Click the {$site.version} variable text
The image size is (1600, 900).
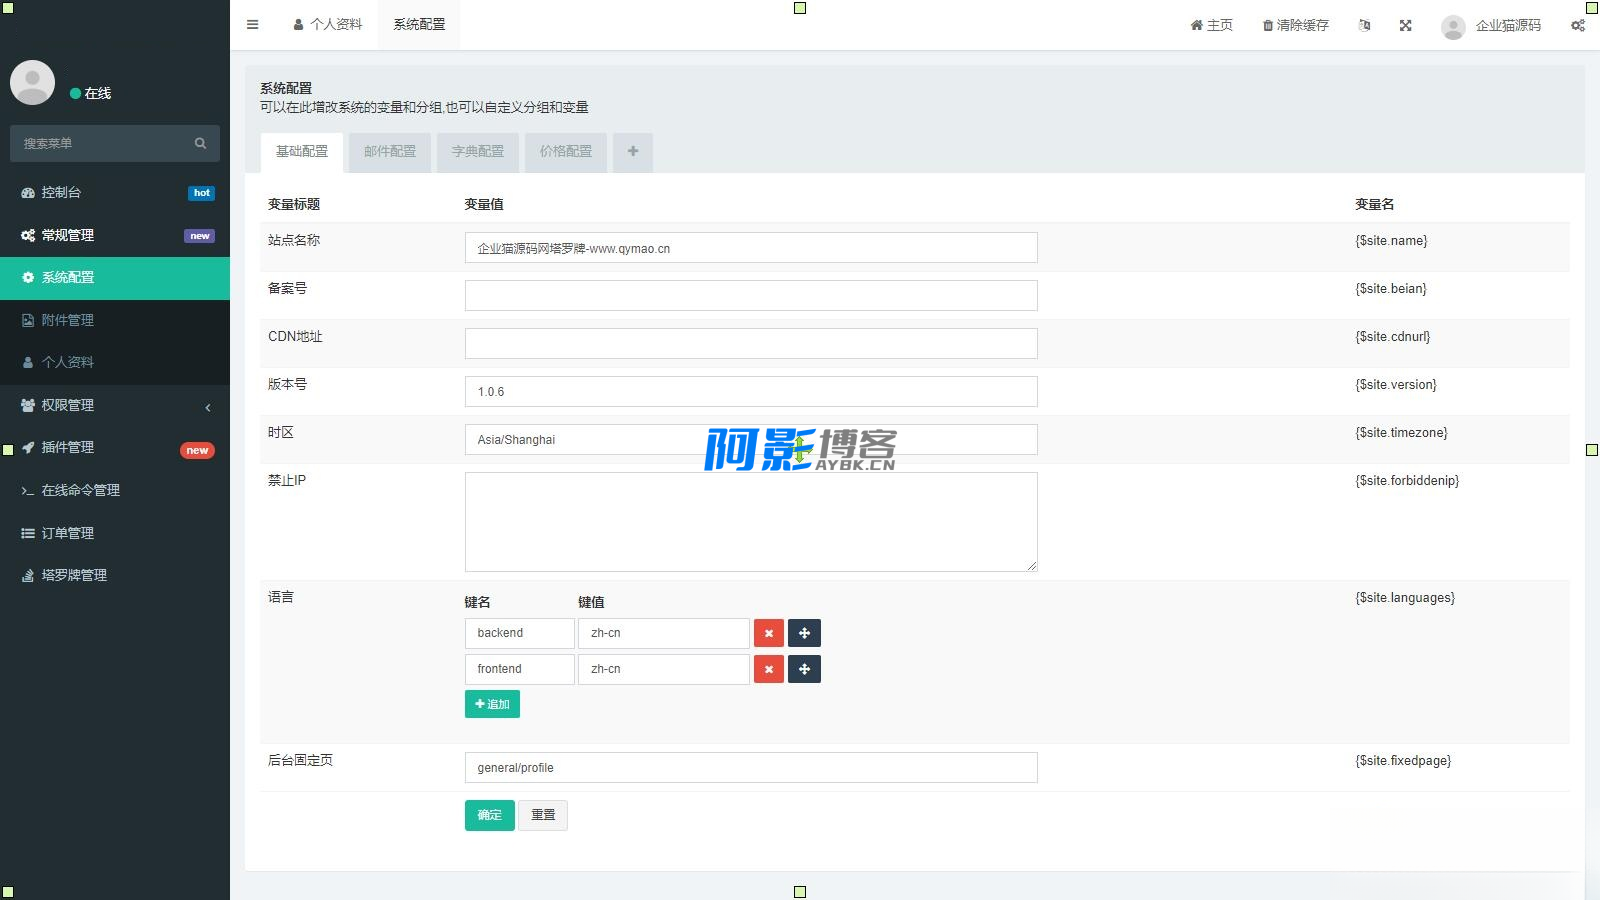click(x=1396, y=385)
